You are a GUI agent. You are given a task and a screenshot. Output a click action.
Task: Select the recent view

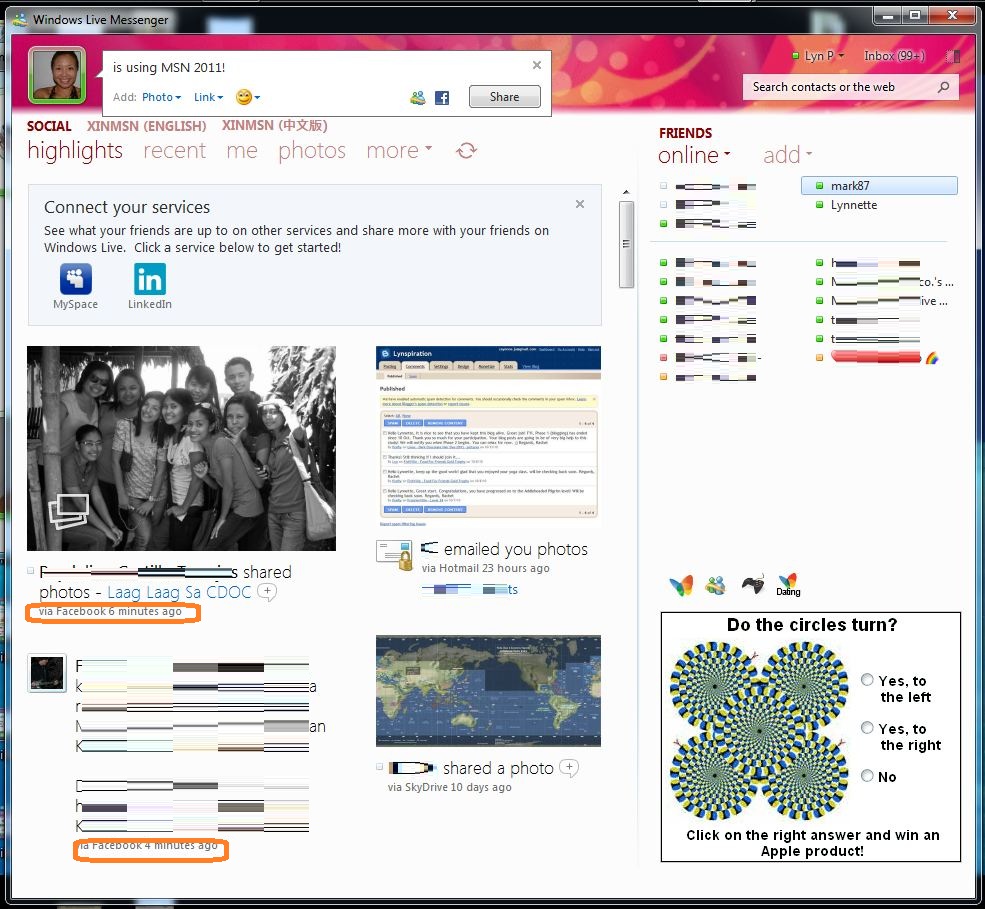(174, 151)
